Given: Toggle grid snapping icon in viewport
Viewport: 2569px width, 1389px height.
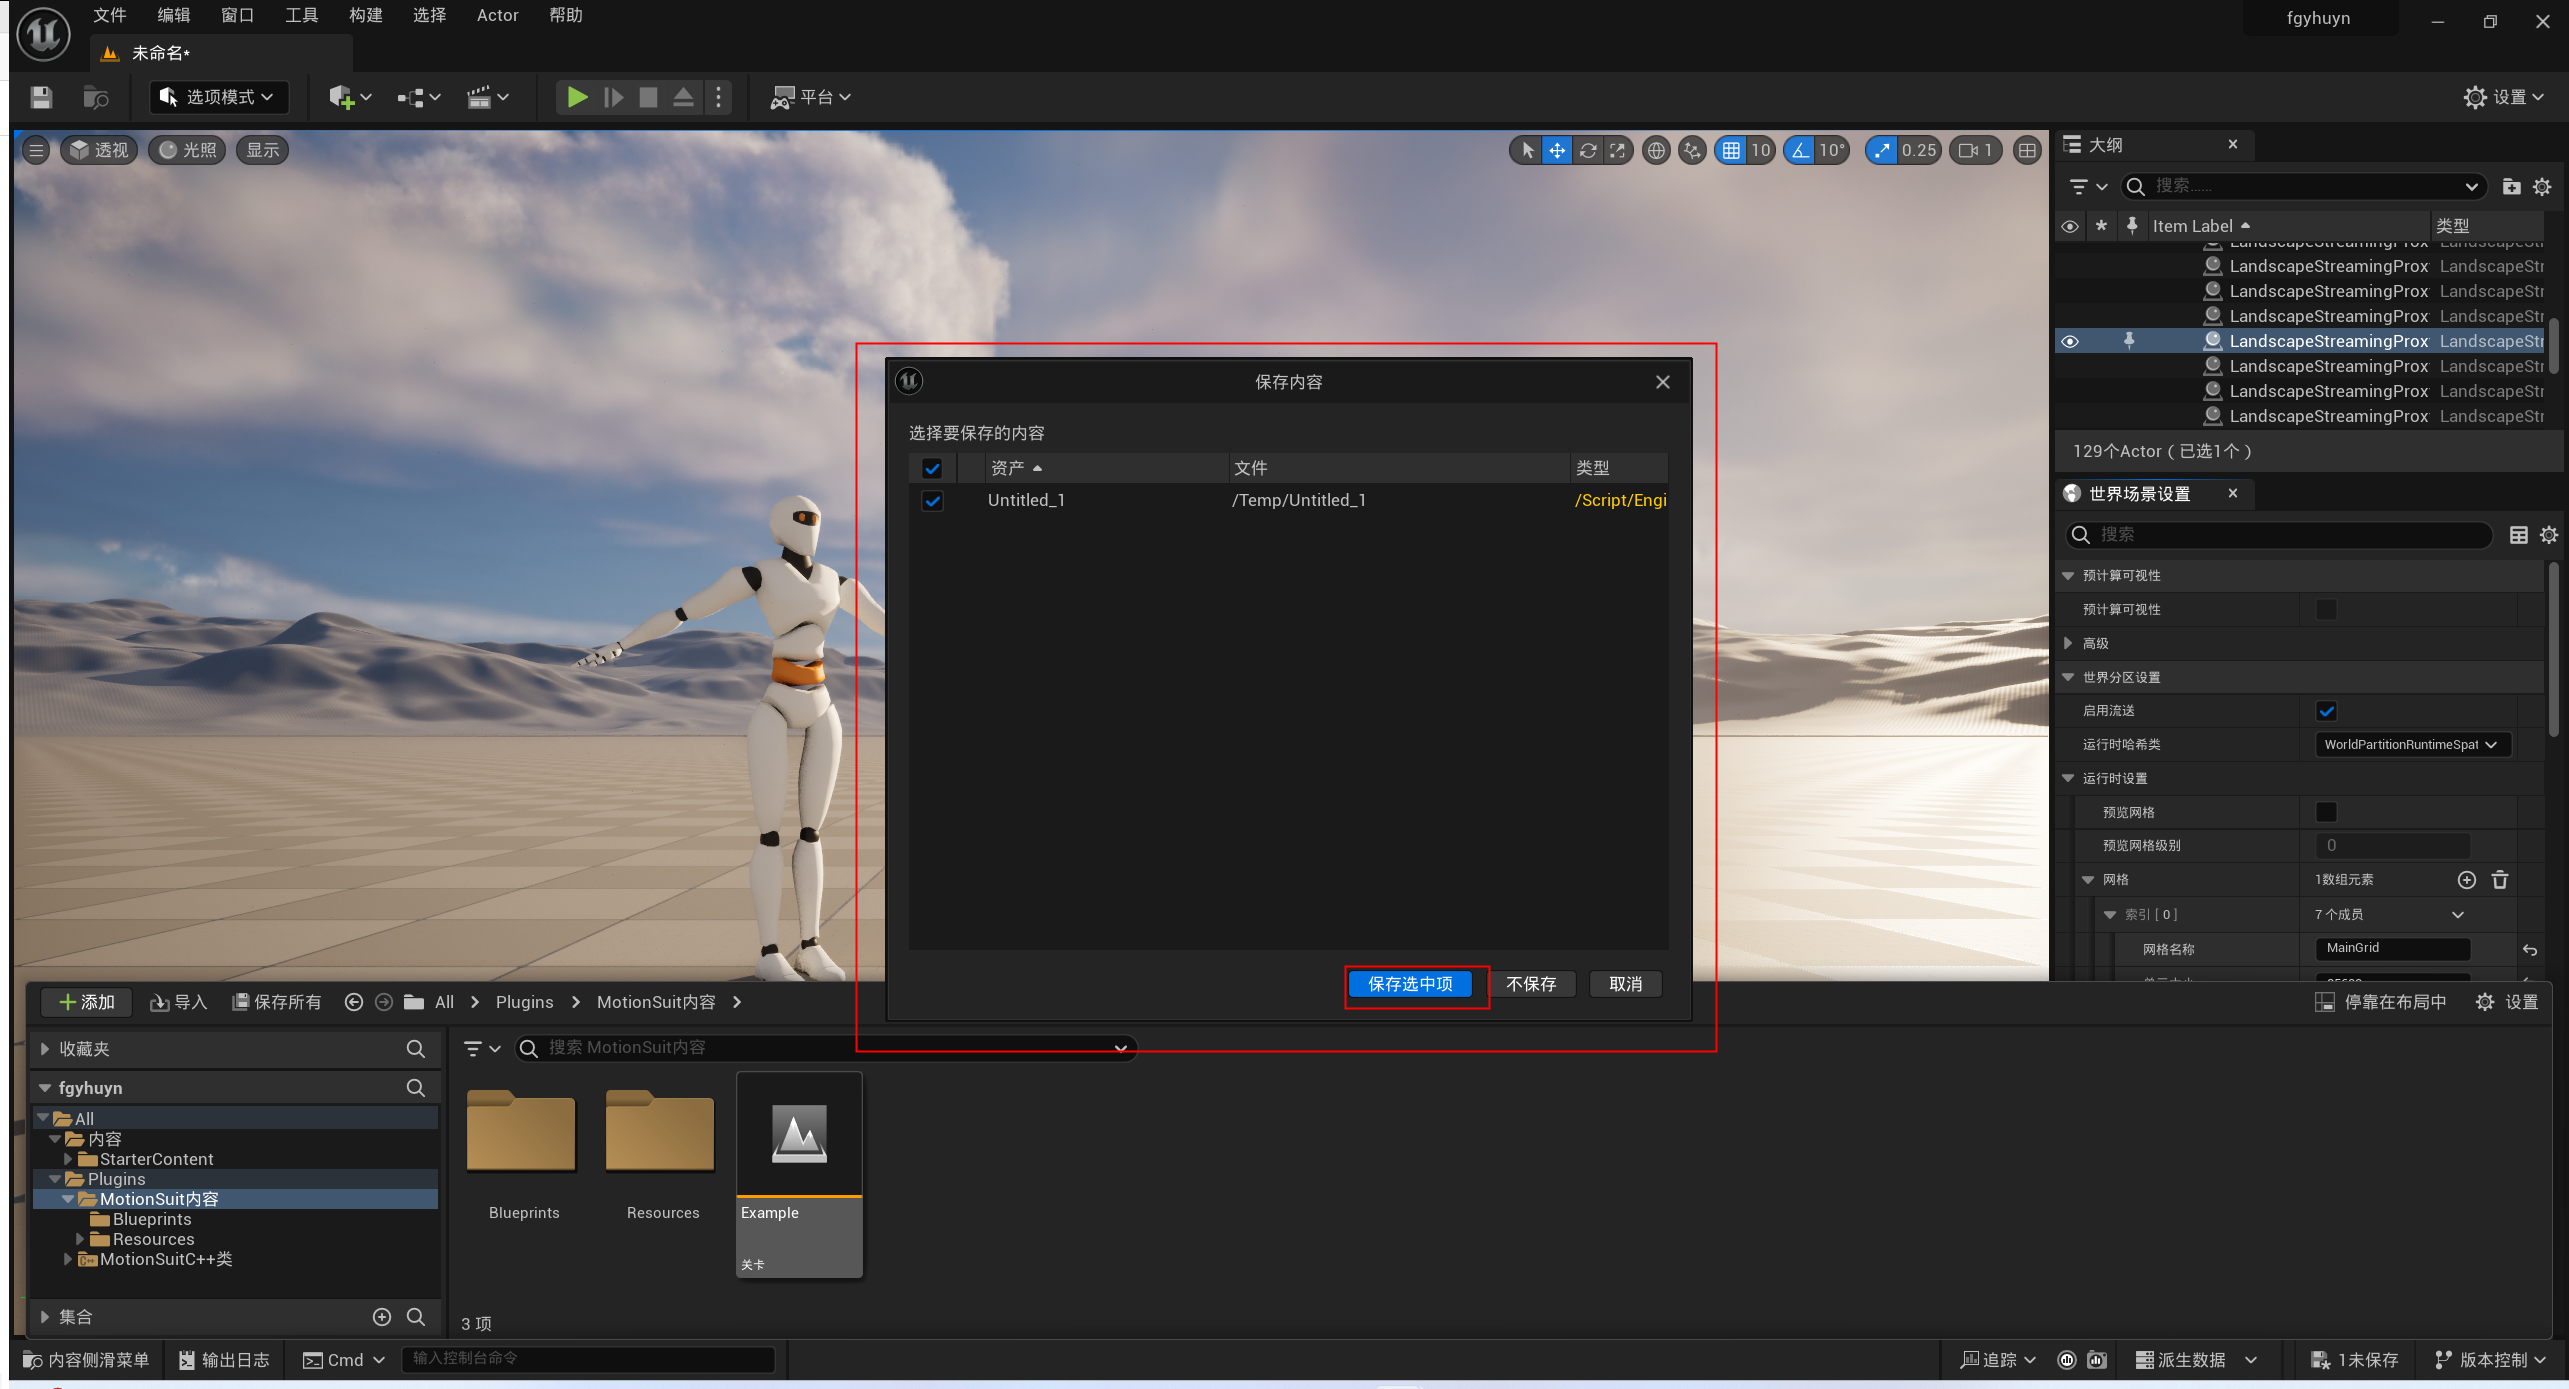Looking at the screenshot, I should (x=1731, y=150).
